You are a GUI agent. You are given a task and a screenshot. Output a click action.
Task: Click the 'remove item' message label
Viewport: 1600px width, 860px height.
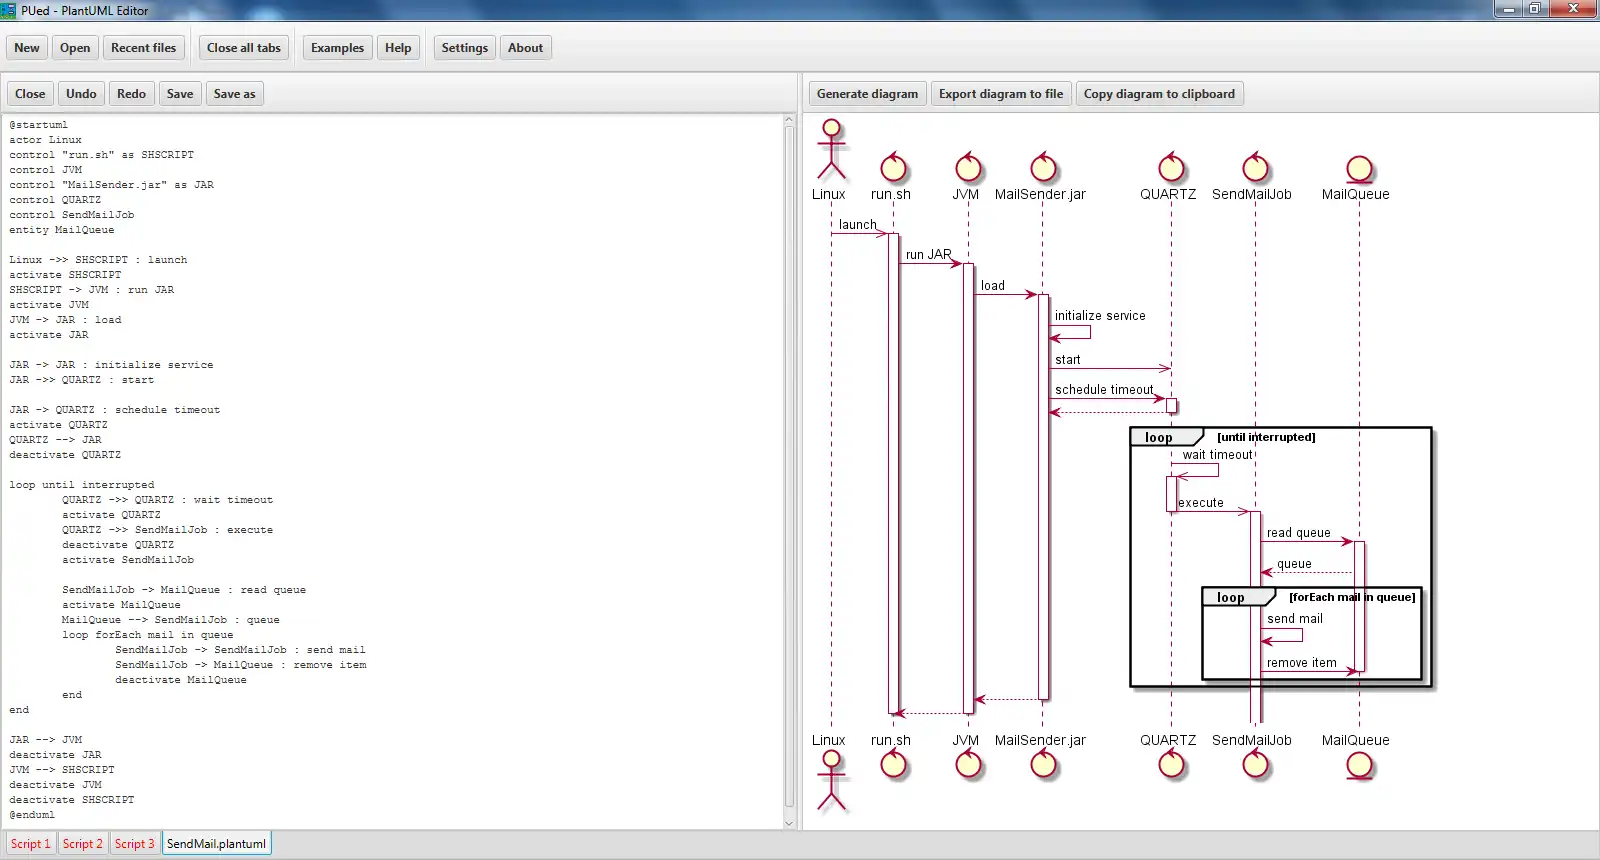pyautogui.click(x=1301, y=663)
